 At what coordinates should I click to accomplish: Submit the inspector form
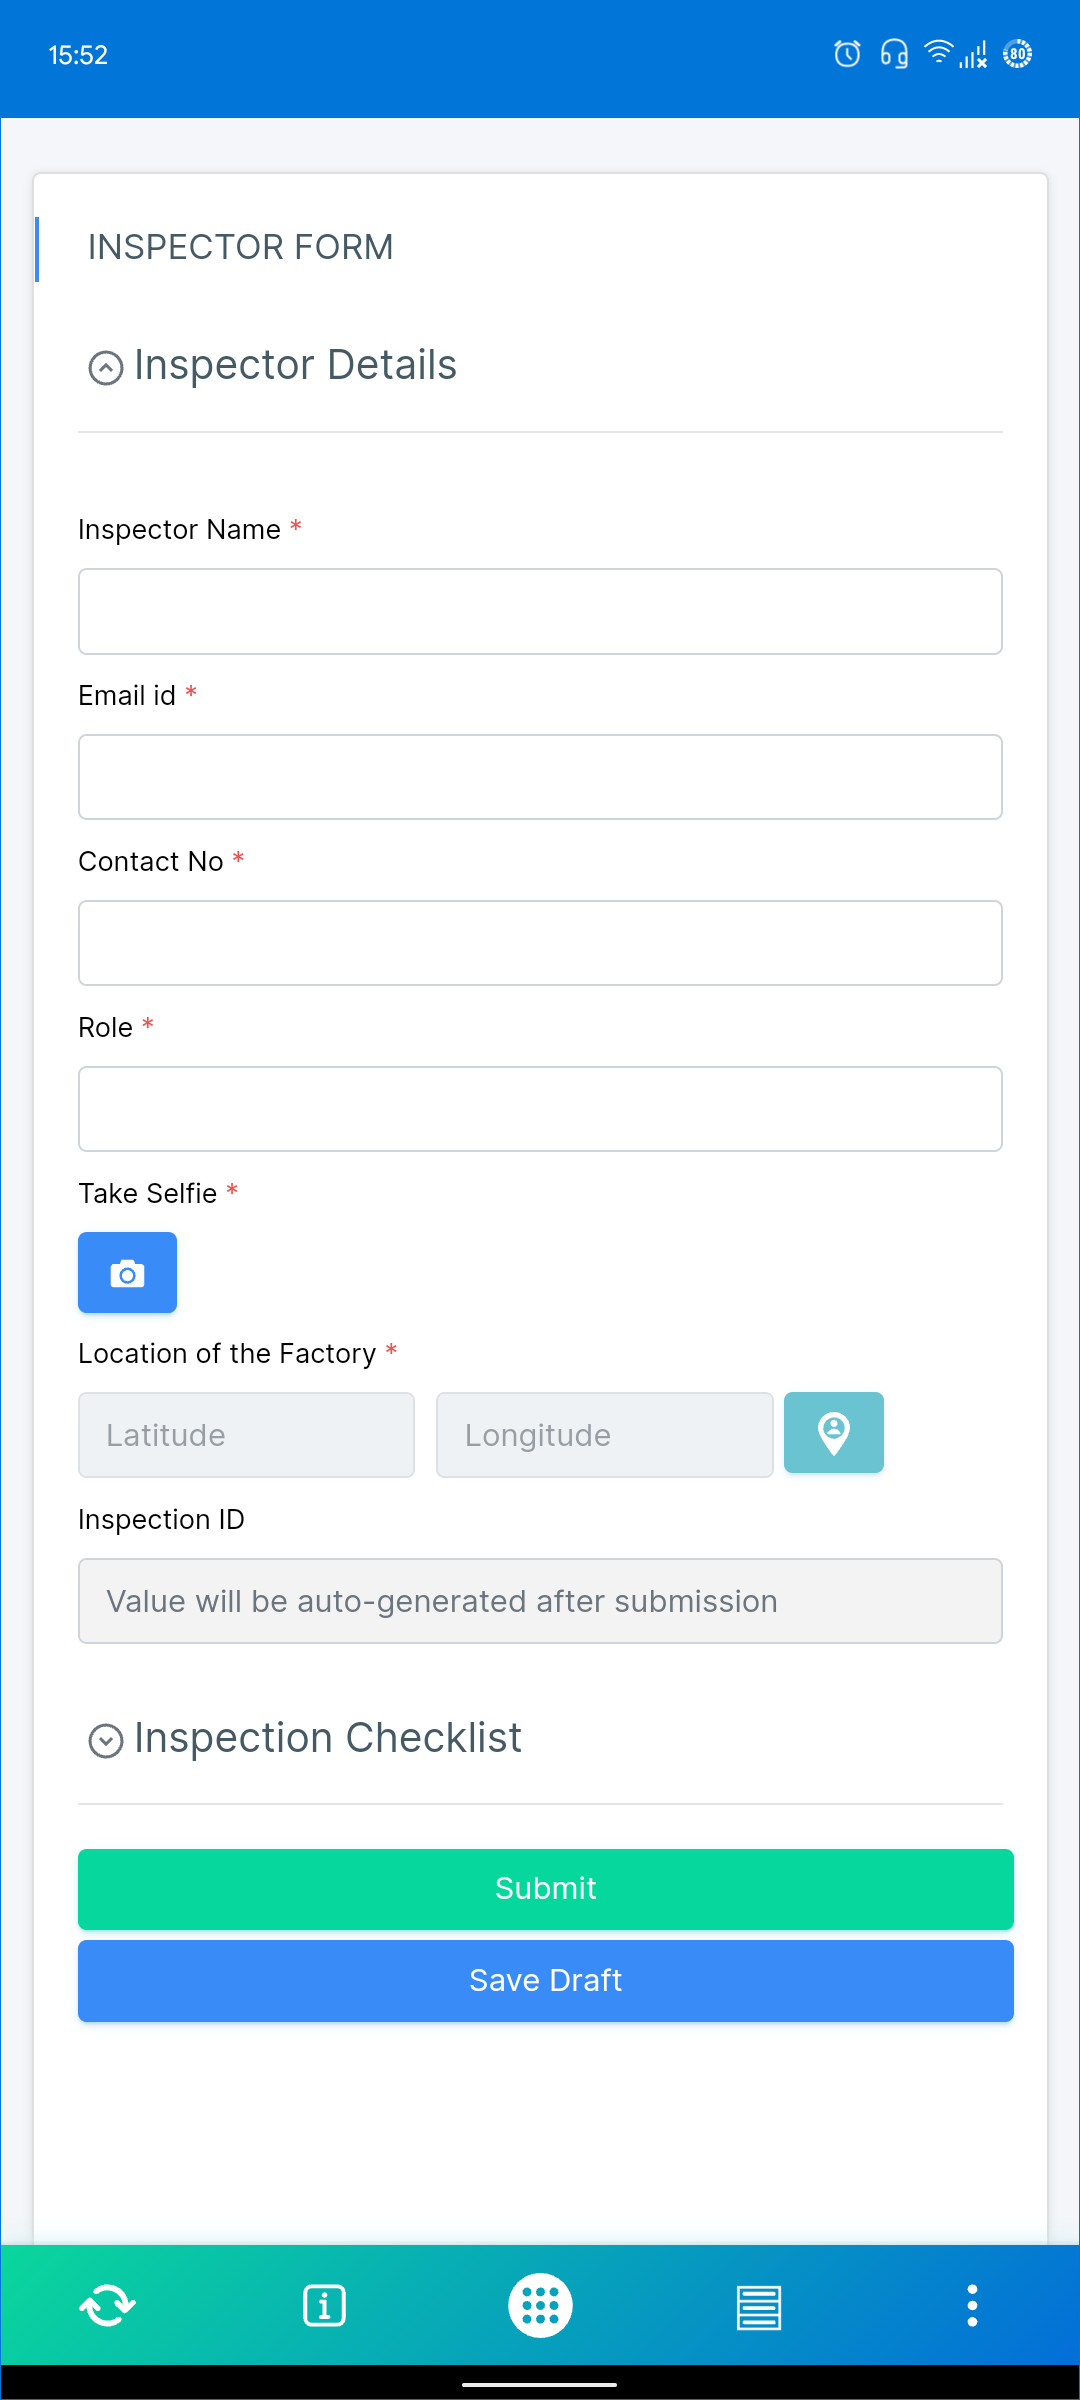tap(545, 1888)
